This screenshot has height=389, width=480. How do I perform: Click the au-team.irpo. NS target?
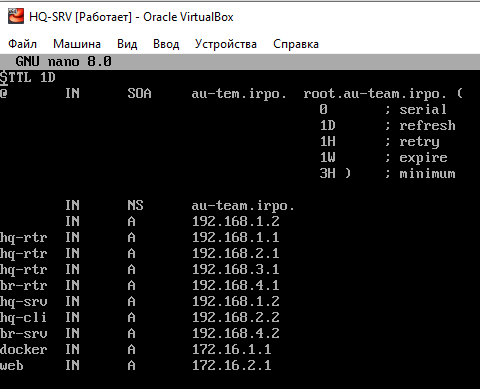[243, 206]
